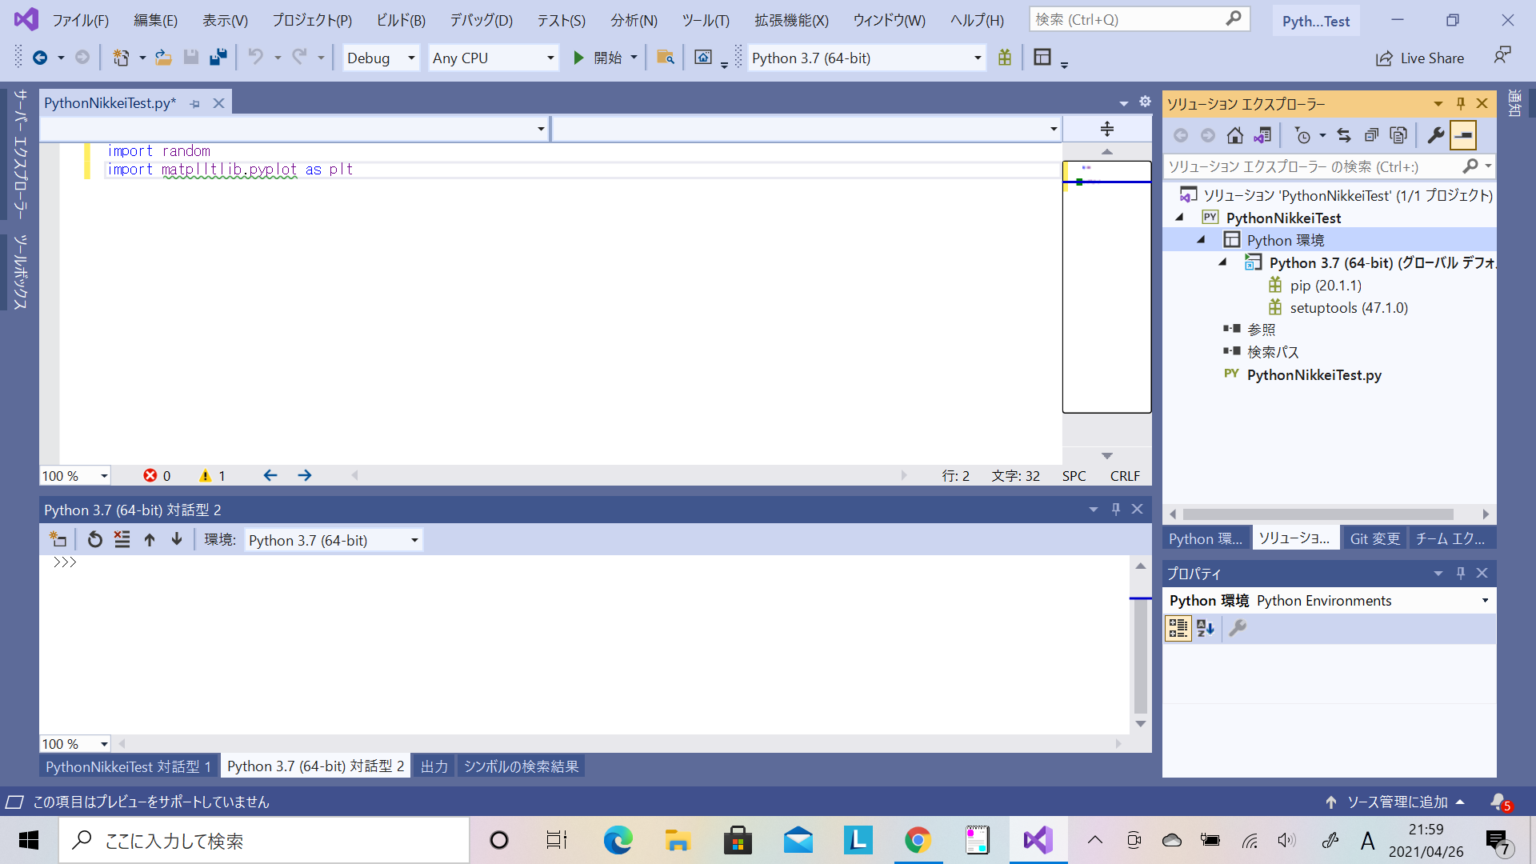Click the Home icon in Solution Explorer
This screenshot has height=864, width=1536.
(x=1235, y=134)
